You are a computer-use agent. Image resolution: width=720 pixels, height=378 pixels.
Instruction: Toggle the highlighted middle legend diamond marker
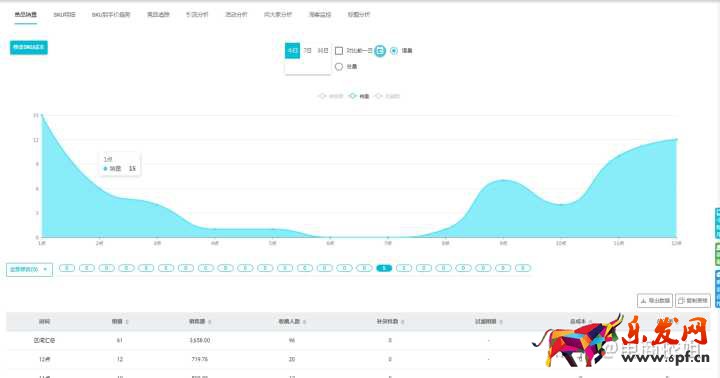tap(352, 96)
